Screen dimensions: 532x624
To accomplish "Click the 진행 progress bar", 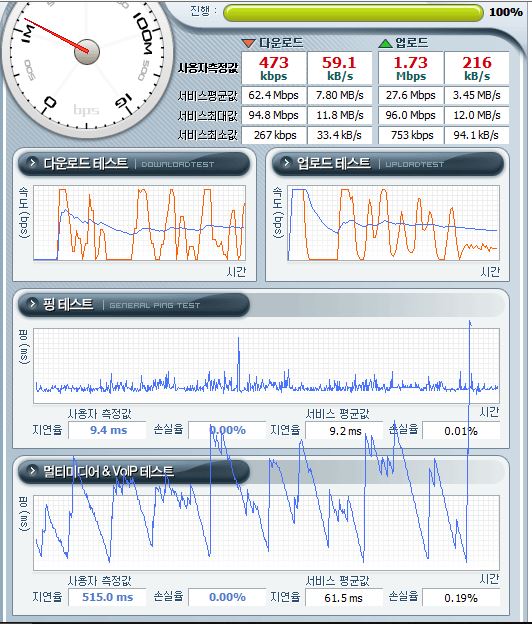I will (x=353, y=13).
